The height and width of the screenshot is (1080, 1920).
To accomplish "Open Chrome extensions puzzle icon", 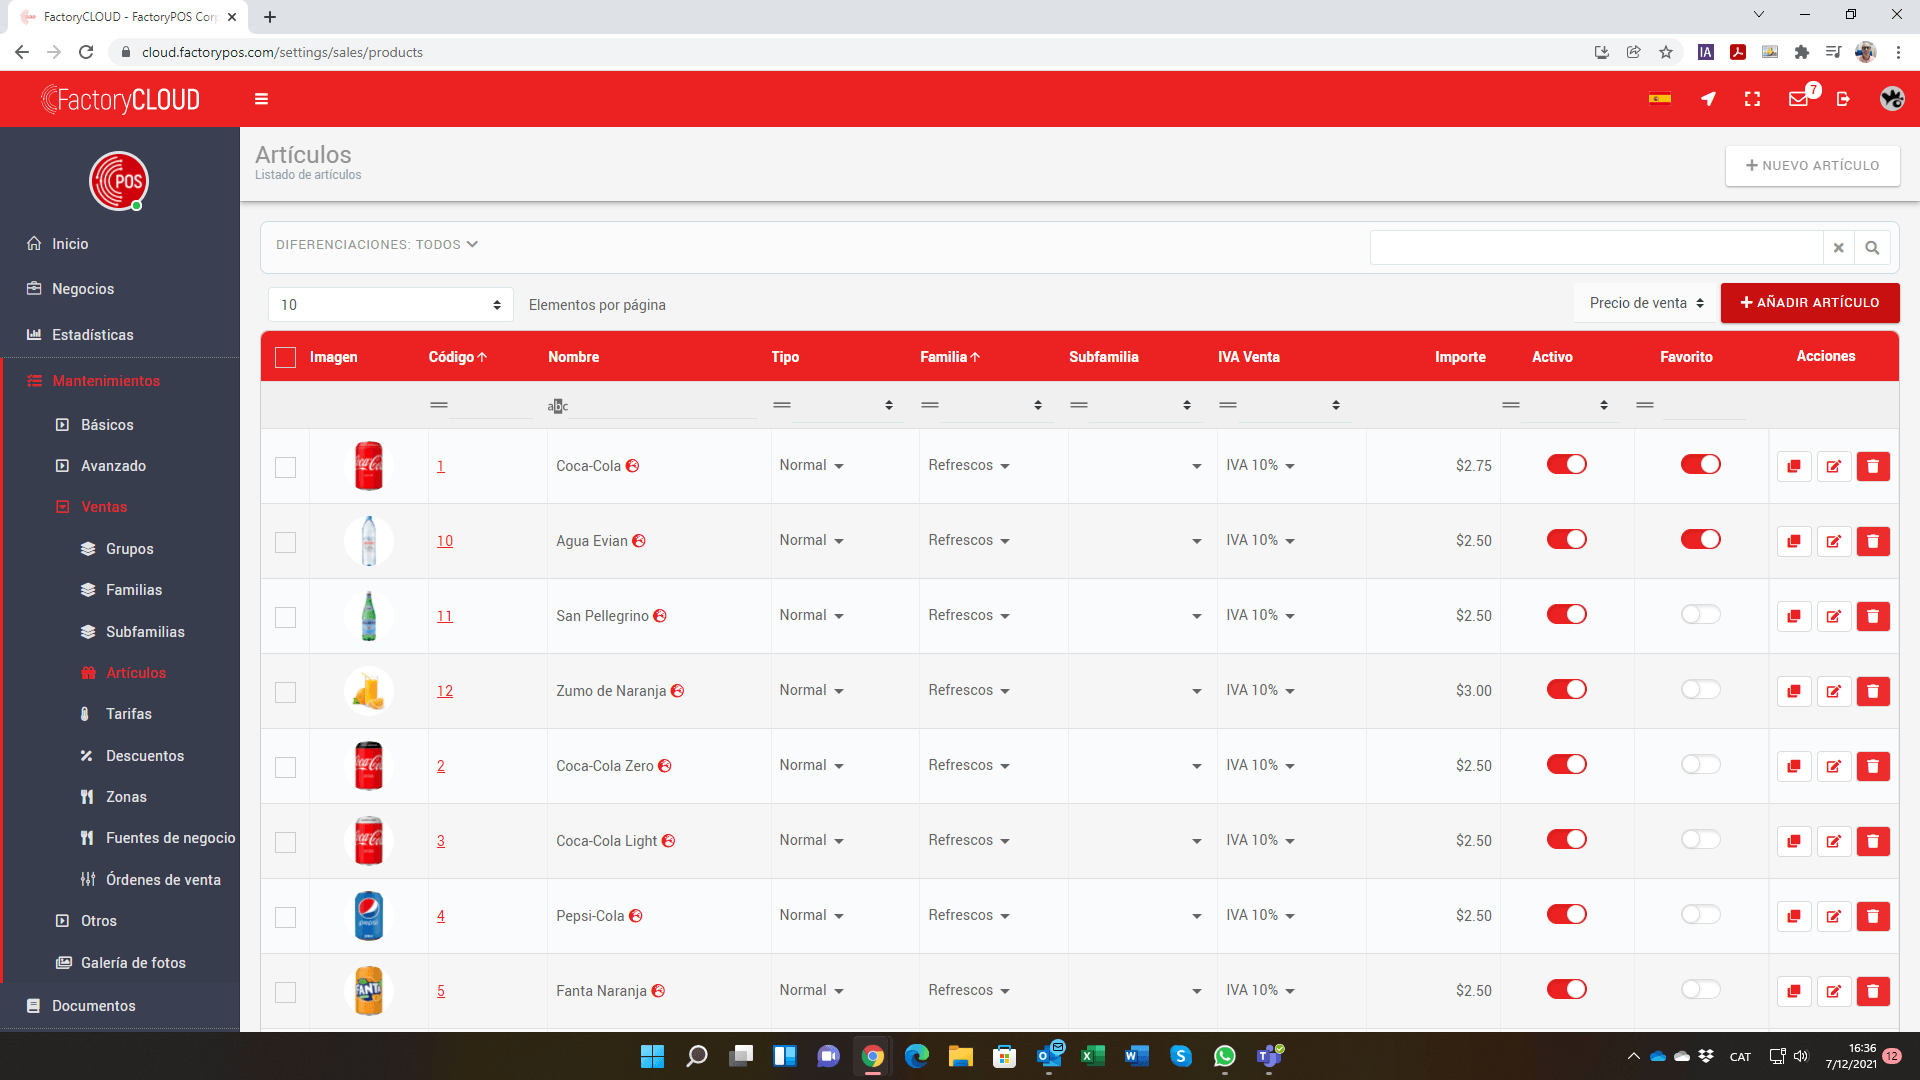I will click(1802, 52).
